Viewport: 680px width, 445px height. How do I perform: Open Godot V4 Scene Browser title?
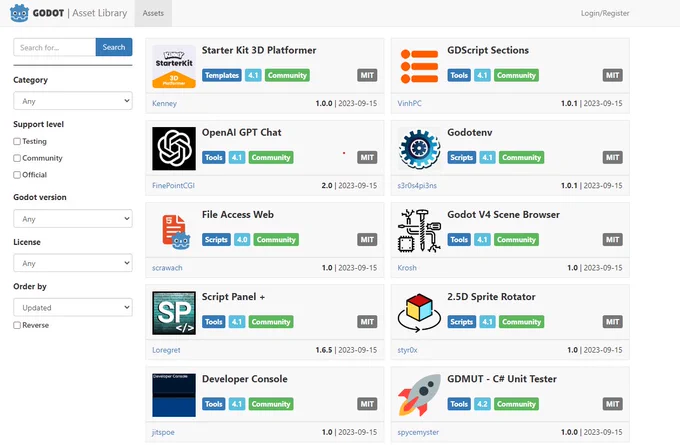point(503,214)
